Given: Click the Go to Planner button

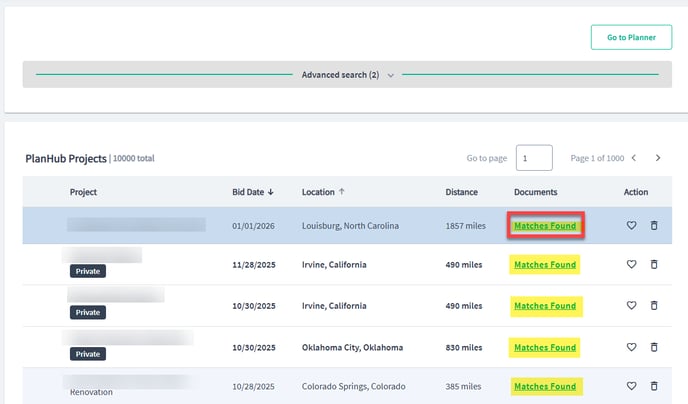Looking at the screenshot, I should [631, 37].
